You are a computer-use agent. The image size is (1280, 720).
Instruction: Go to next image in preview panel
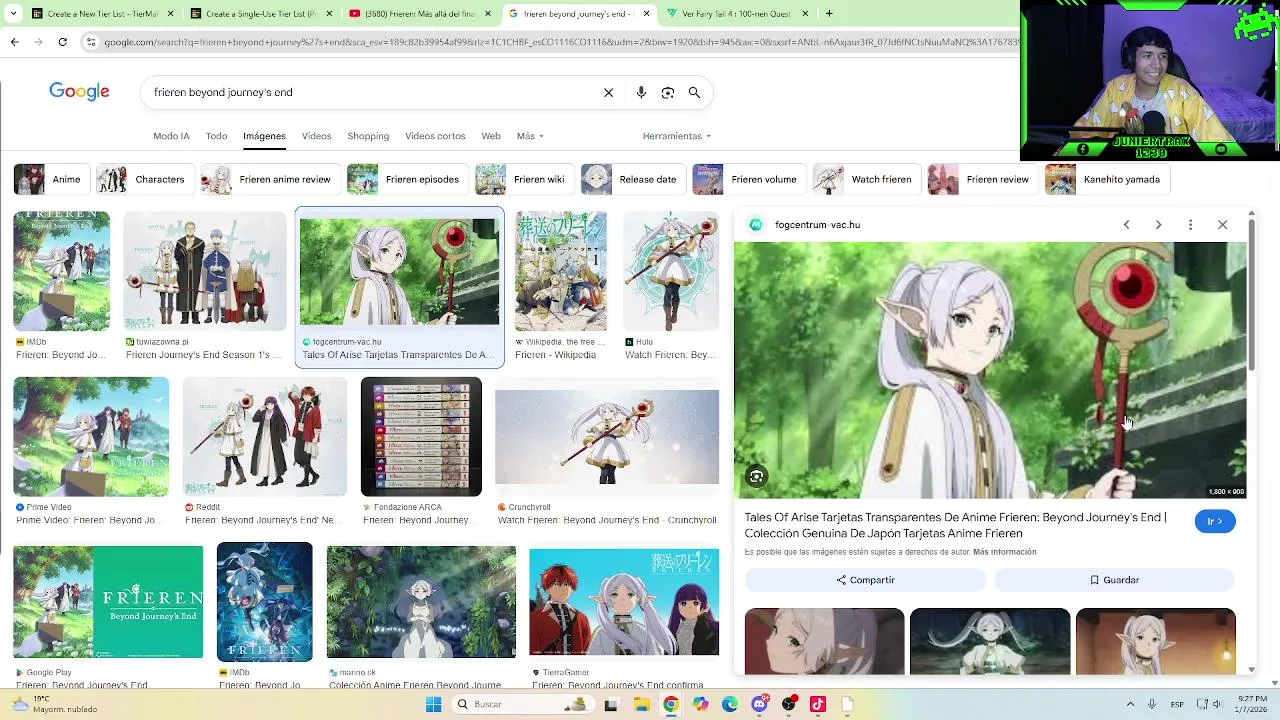coord(1158,225)
